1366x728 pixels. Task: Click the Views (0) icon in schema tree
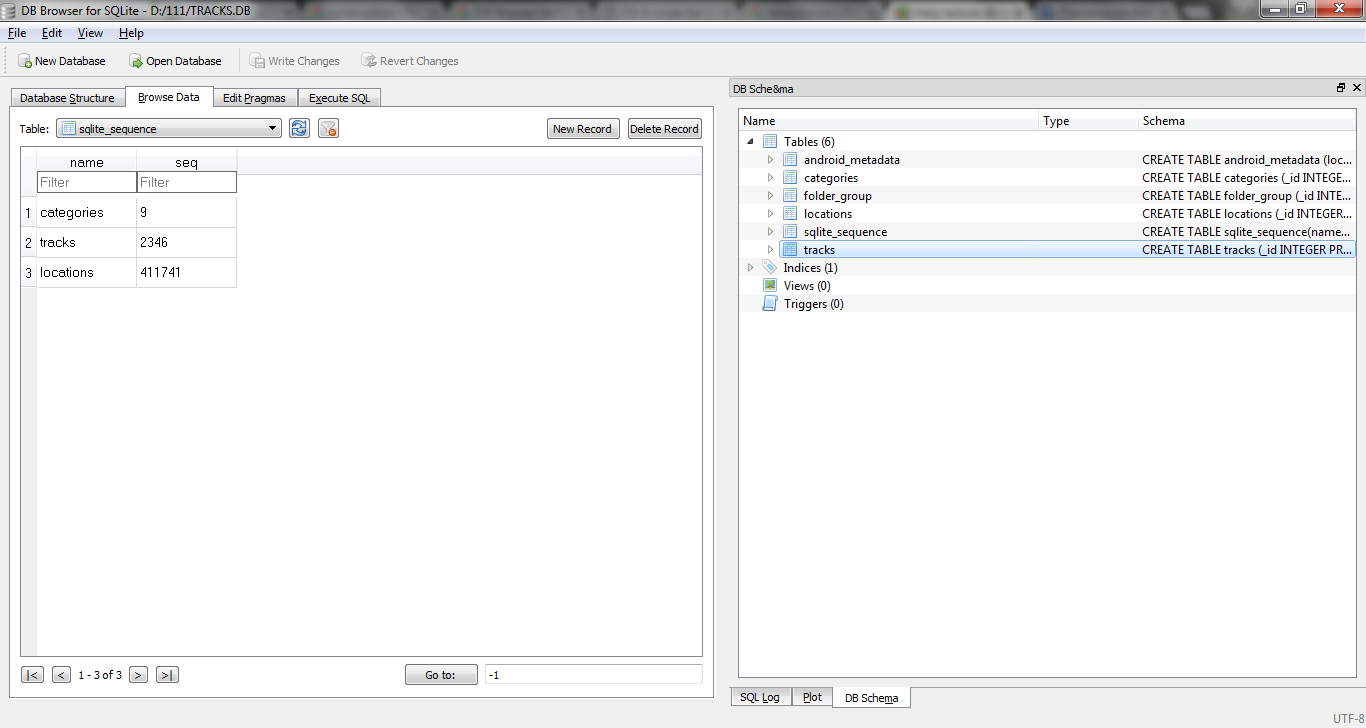(x=769, y=286)
